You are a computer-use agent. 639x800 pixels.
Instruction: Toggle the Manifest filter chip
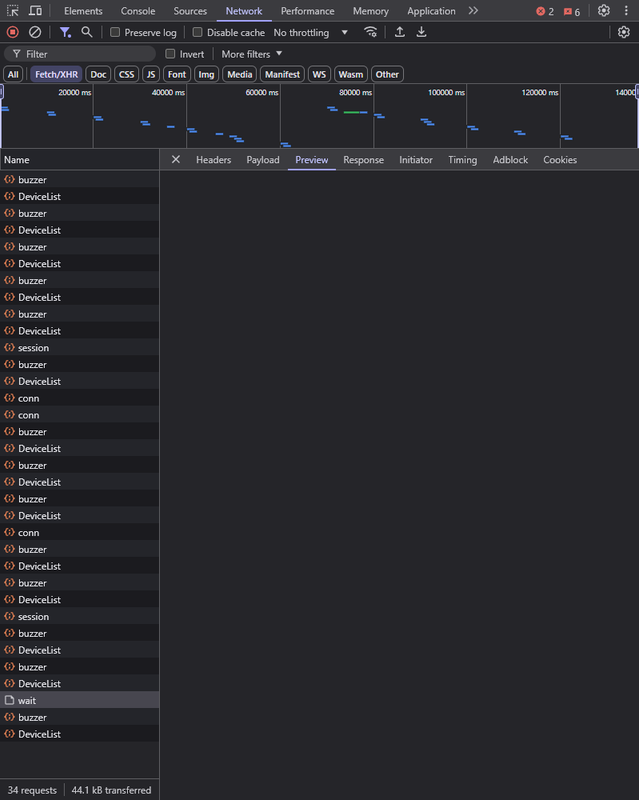282,74
